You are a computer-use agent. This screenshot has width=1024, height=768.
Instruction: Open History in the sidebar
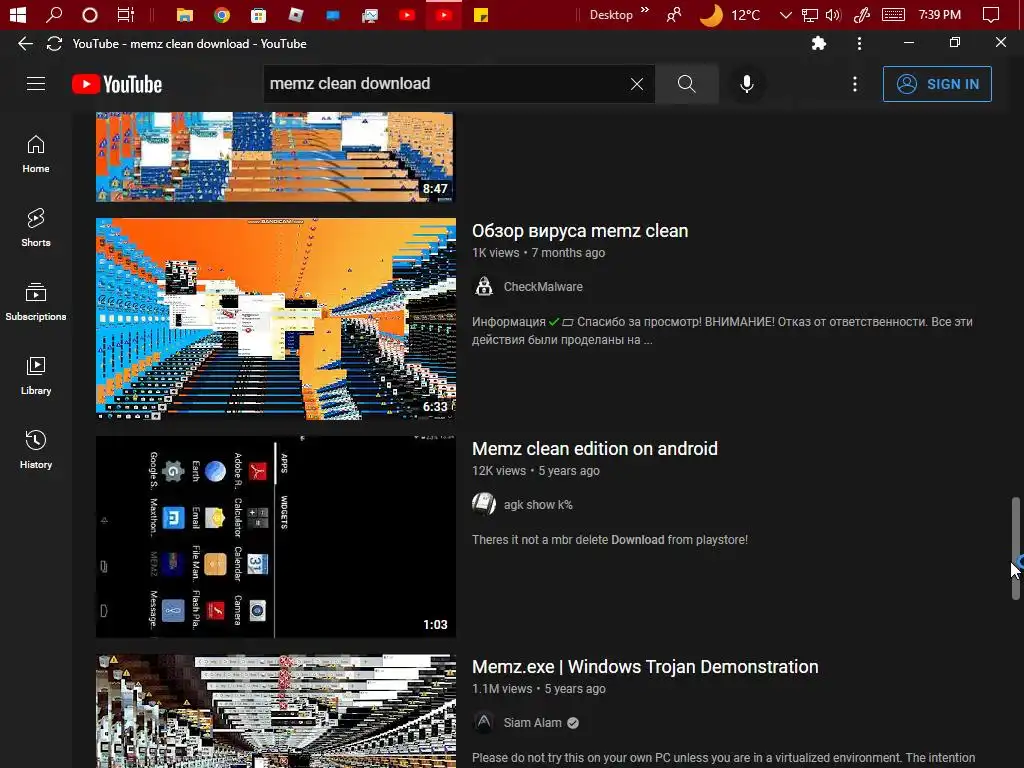click(x=36, y=449)
